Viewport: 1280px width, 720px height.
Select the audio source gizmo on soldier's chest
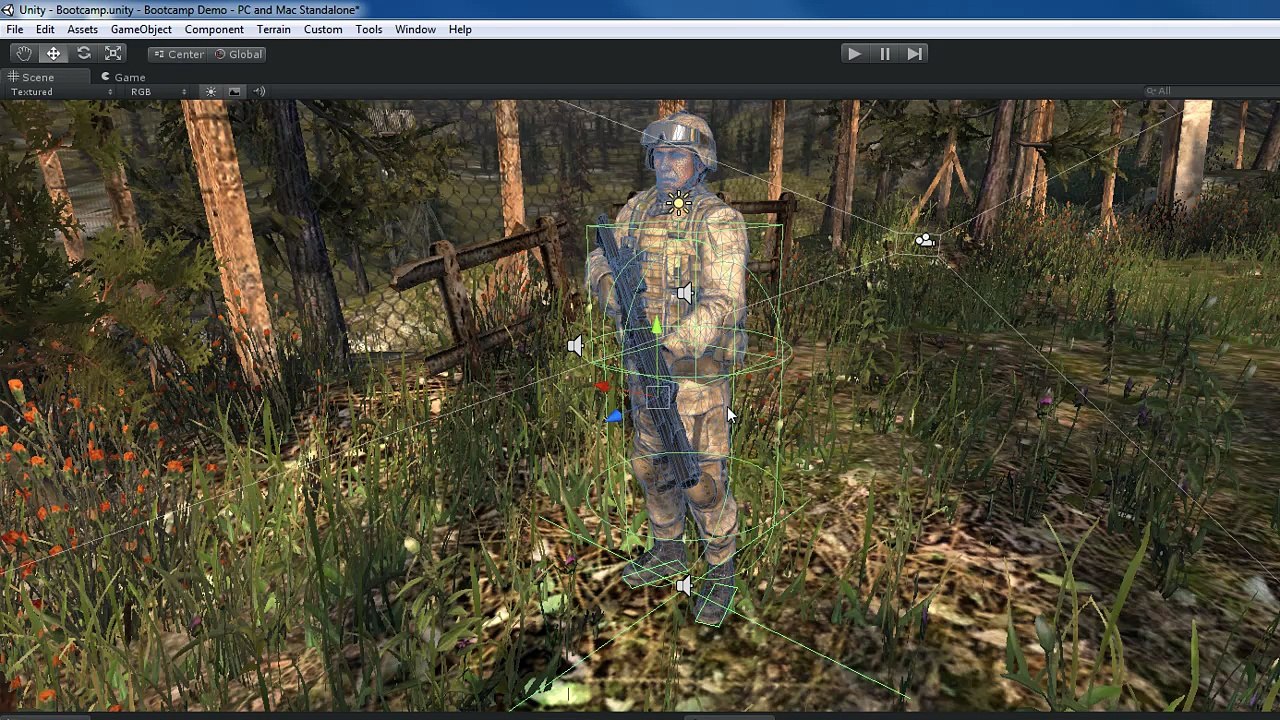(685, 293)
